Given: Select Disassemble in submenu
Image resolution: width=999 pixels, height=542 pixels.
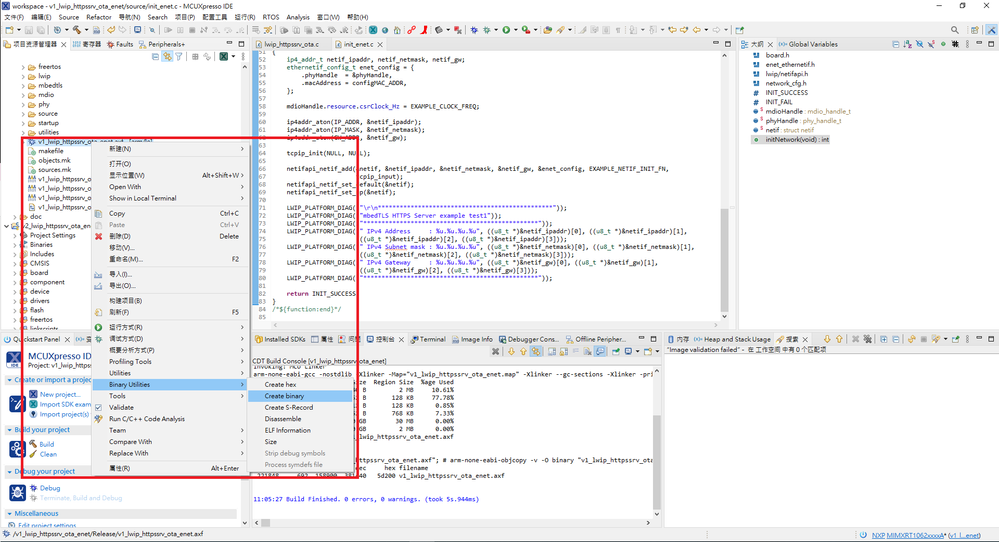Looking at the screenshot, I should pos(299,419).
